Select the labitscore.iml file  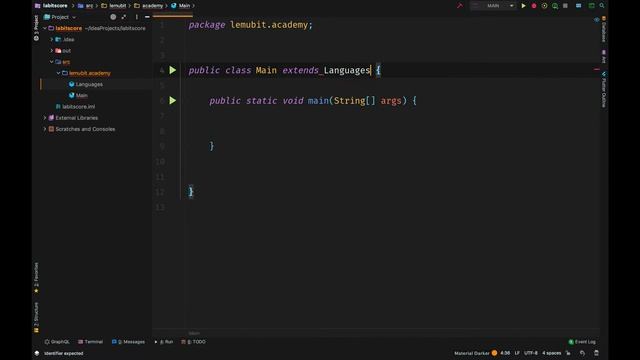point(78,107)
